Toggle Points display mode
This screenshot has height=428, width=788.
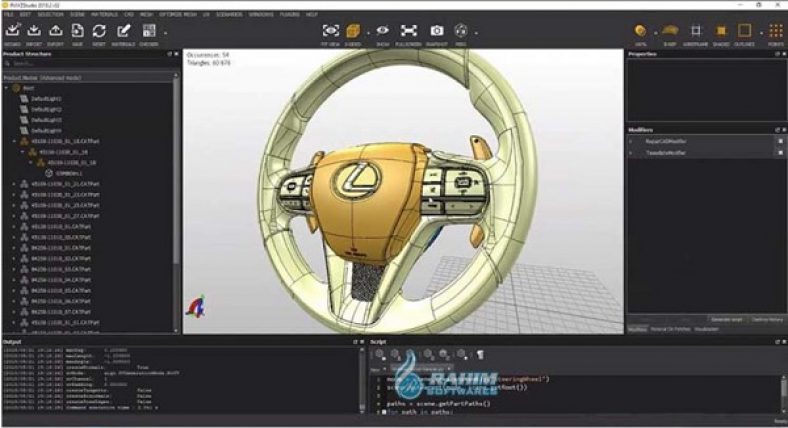(776, 31)
